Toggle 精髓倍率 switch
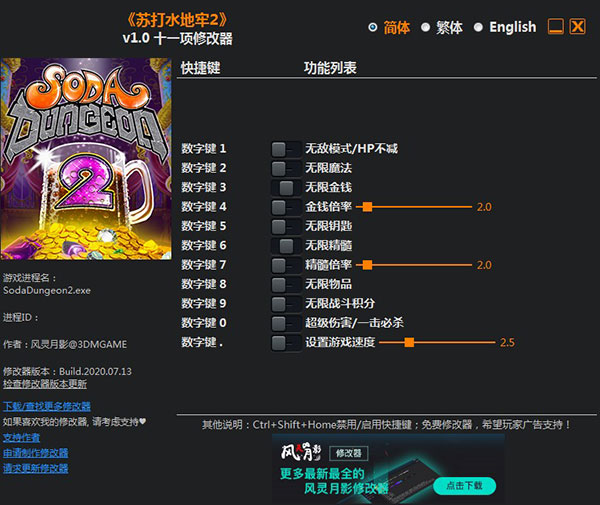600x505 pixels. (x=286, y=265)
